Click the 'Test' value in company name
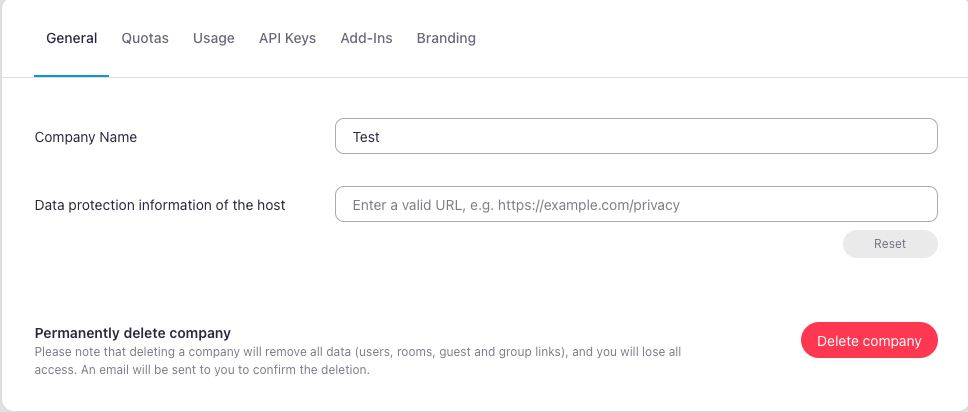Screen dimensions: 968x412 point(366,137)
